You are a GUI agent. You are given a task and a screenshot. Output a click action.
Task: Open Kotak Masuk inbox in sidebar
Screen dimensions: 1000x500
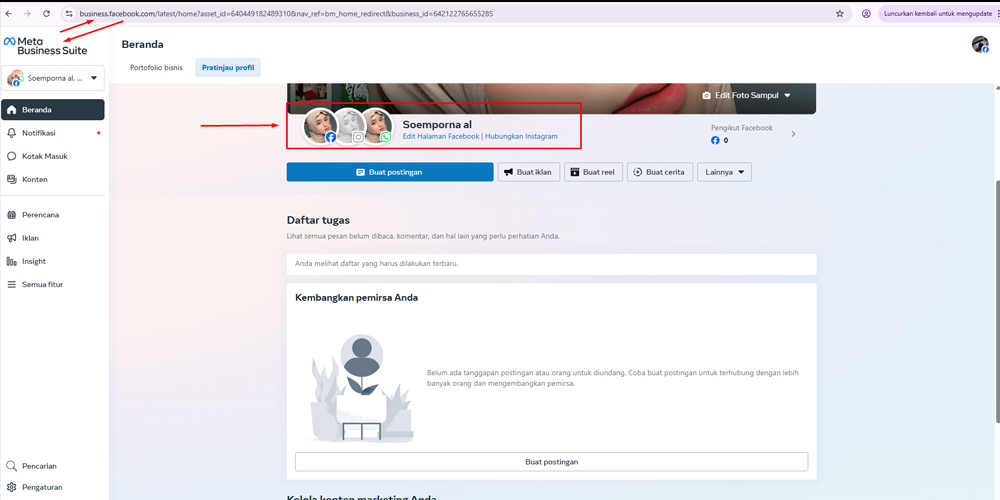[x=44, y=156]
